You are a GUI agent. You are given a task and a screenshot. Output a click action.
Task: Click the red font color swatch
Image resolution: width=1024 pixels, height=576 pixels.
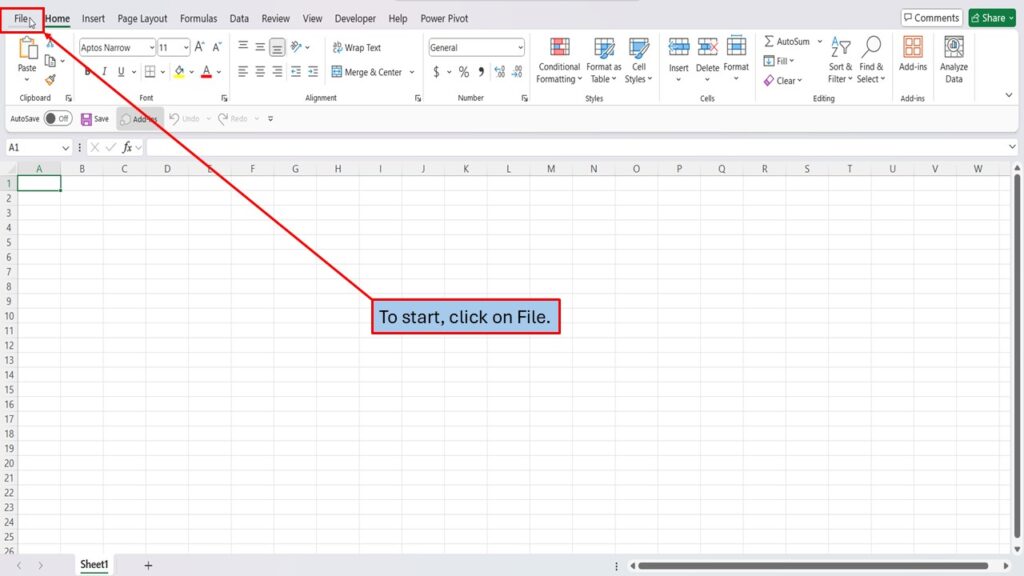click(x=206, y=72)
